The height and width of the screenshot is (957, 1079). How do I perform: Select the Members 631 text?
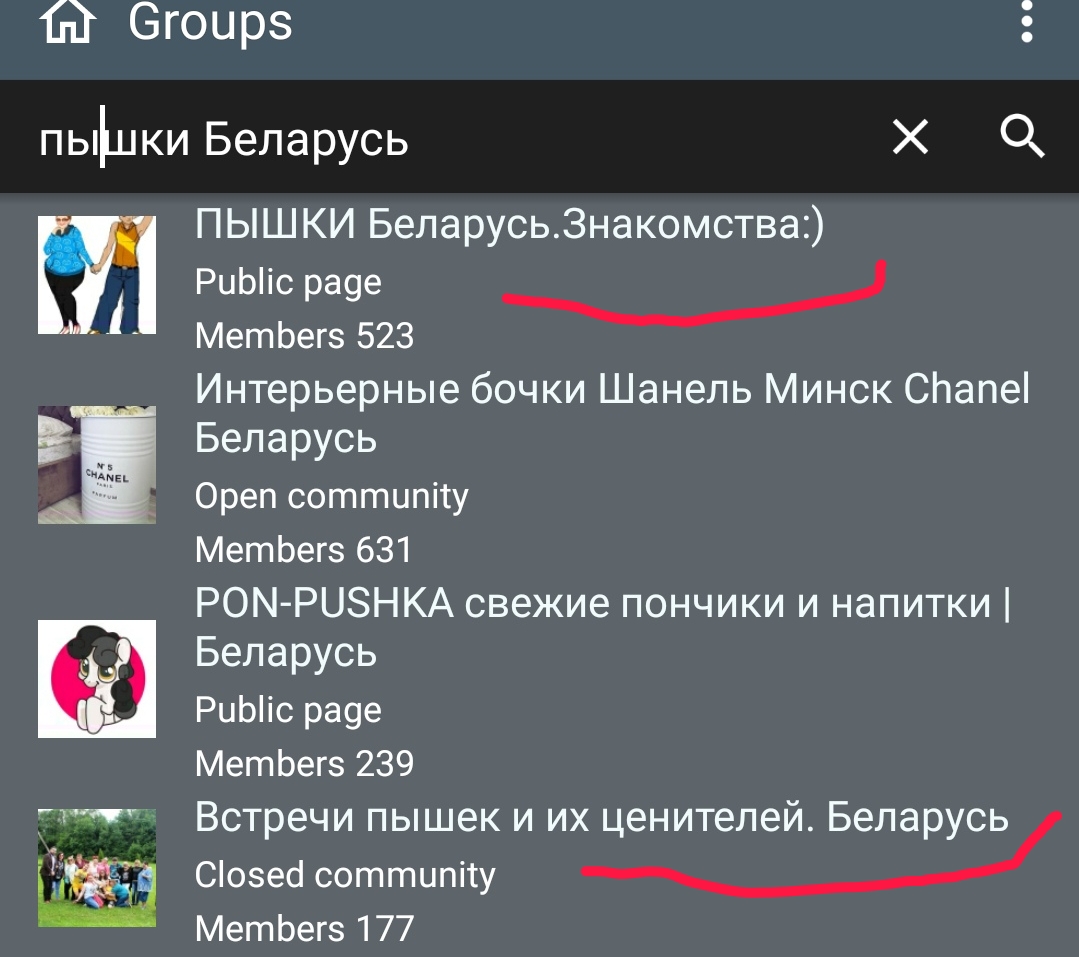pos(303,550)
